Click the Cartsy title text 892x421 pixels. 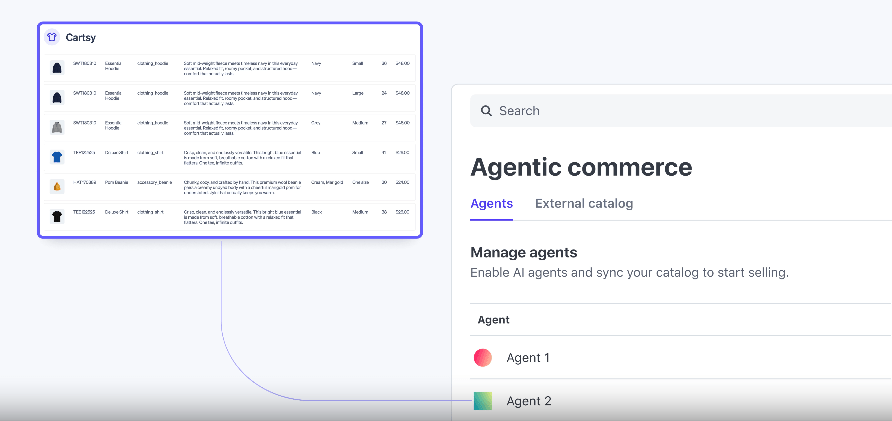coord(80,37)
